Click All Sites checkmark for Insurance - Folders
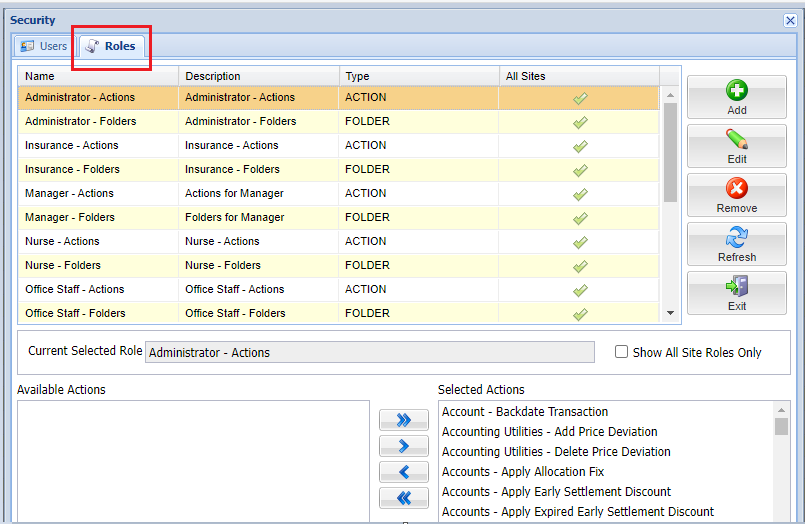Viewport: 805px width, 524px height. pyautogui.click(x=580, y=170)
